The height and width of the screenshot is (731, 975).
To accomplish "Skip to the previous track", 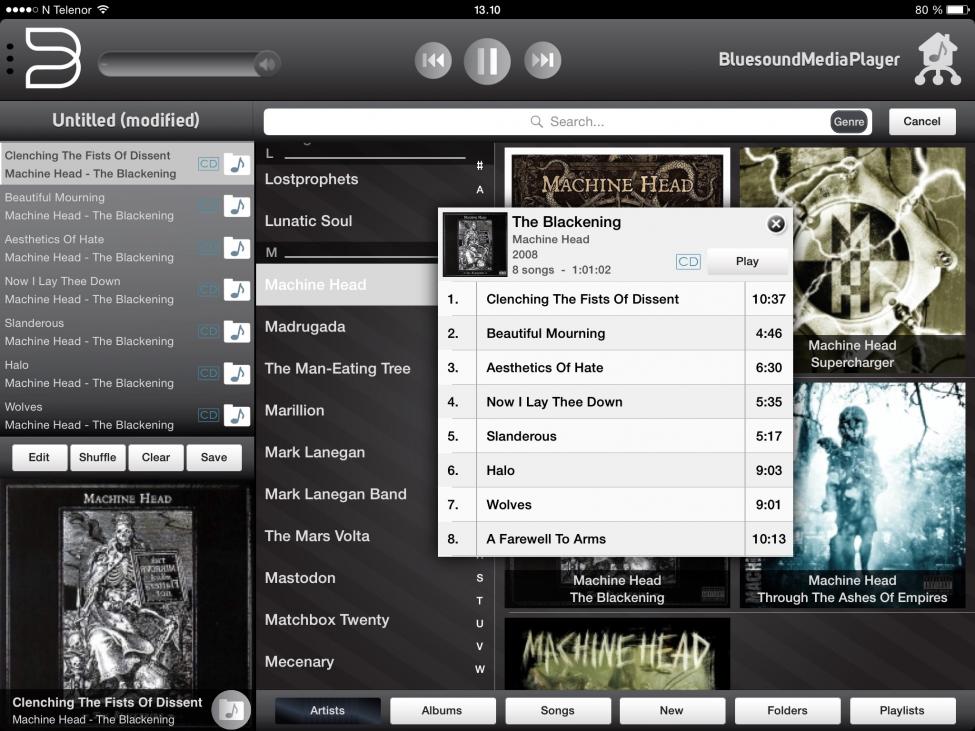I will 433,60.
